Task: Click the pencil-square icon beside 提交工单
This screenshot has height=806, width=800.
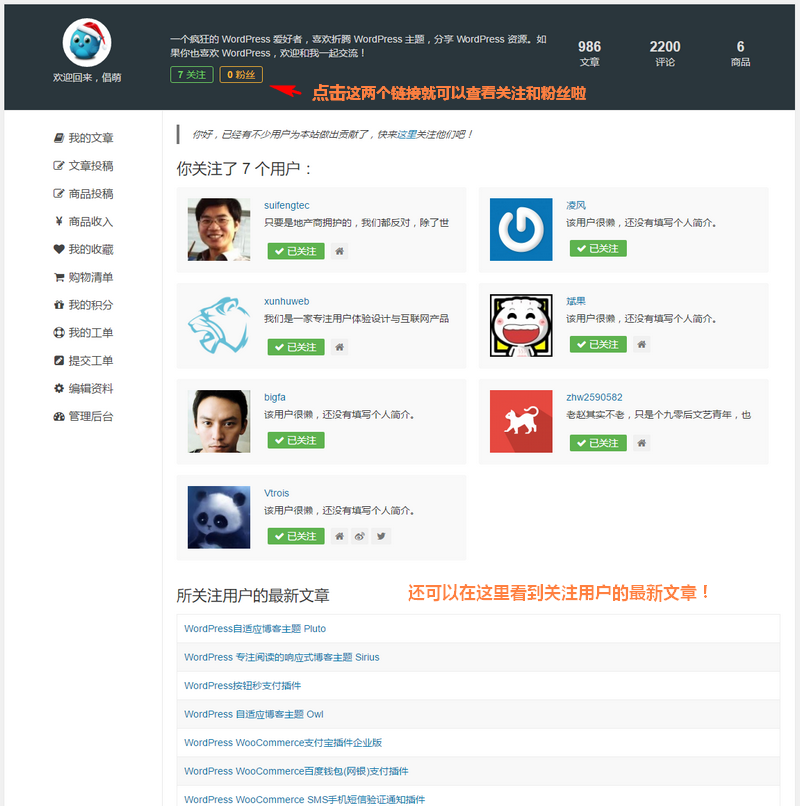Action: [x=59, y=360]
